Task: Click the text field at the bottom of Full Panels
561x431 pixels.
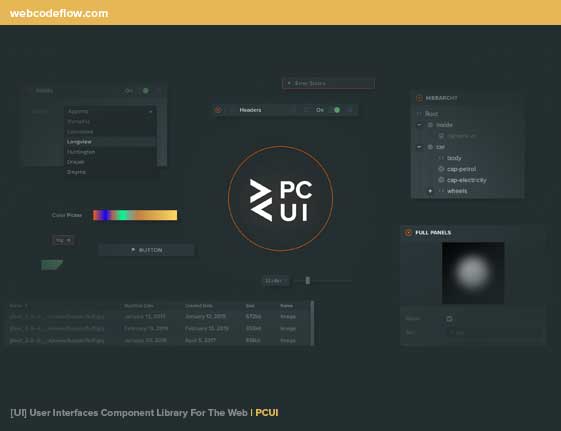Action: click(x=494, y=333)
